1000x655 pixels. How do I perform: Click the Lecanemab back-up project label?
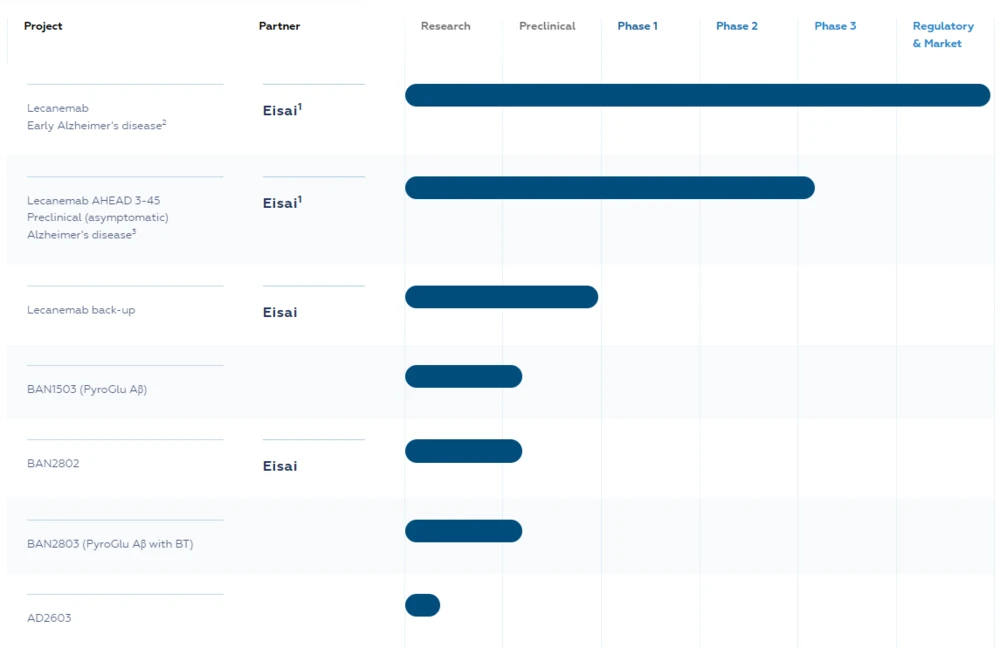click(81, 310)
